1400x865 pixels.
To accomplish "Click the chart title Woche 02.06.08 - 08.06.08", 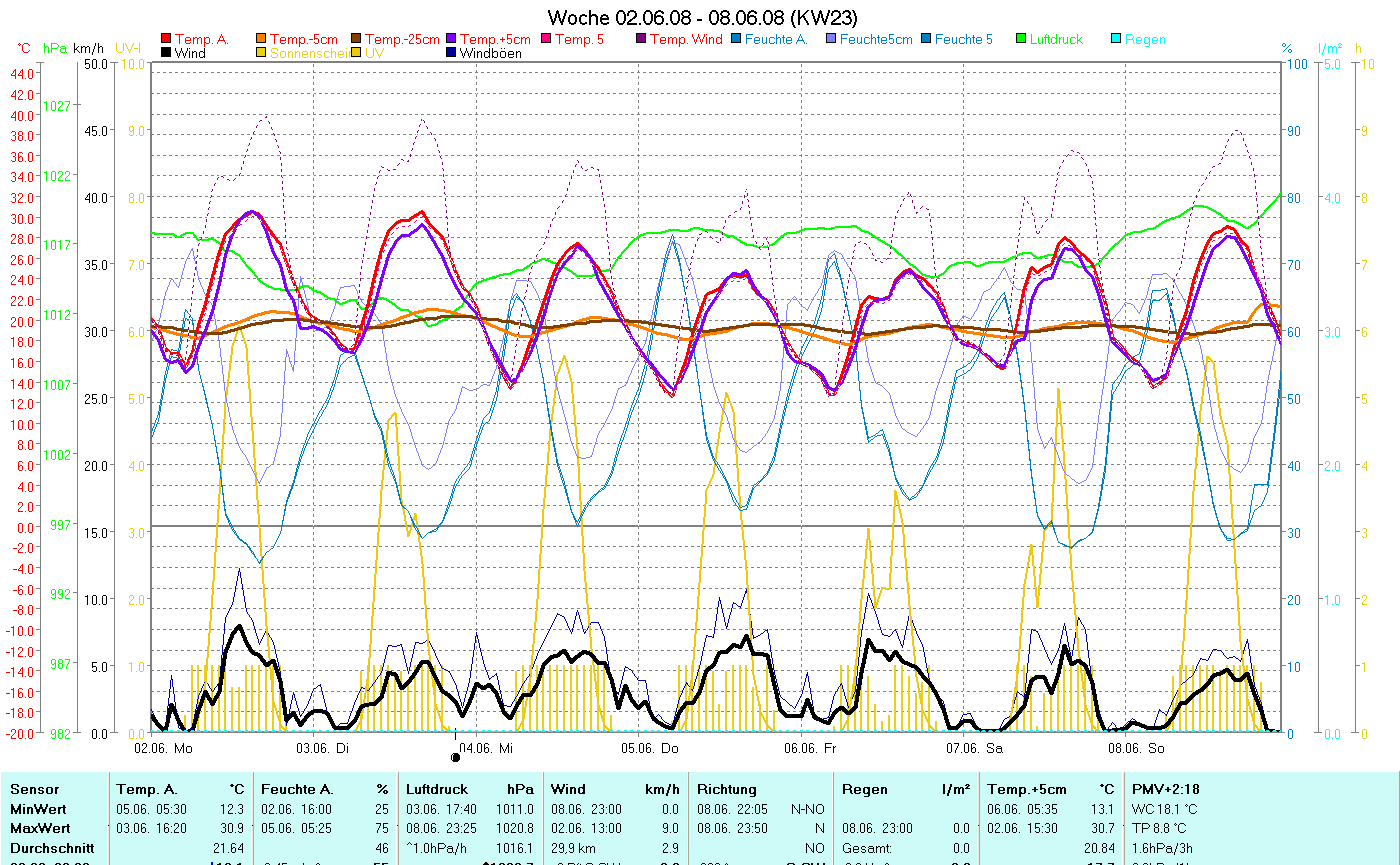I will point(702,18).
